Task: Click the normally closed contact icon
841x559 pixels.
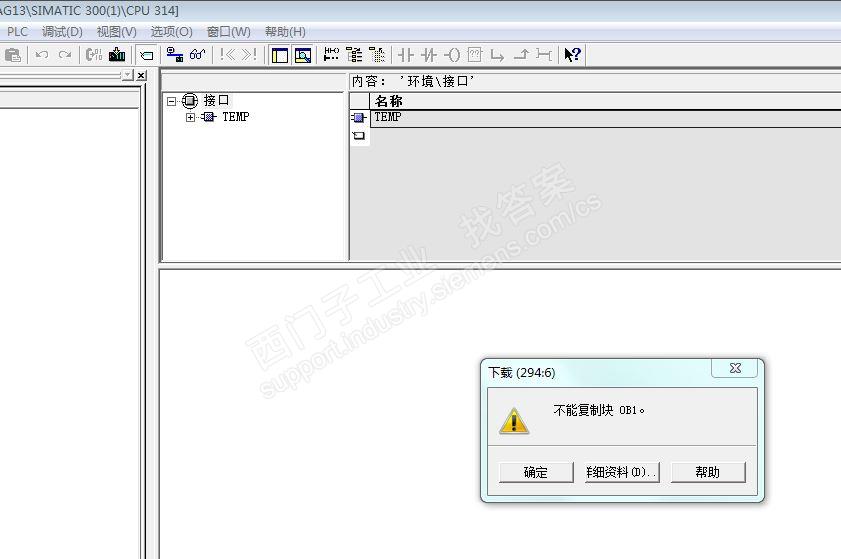Action: pyautogui.click(x=429, y=55)
